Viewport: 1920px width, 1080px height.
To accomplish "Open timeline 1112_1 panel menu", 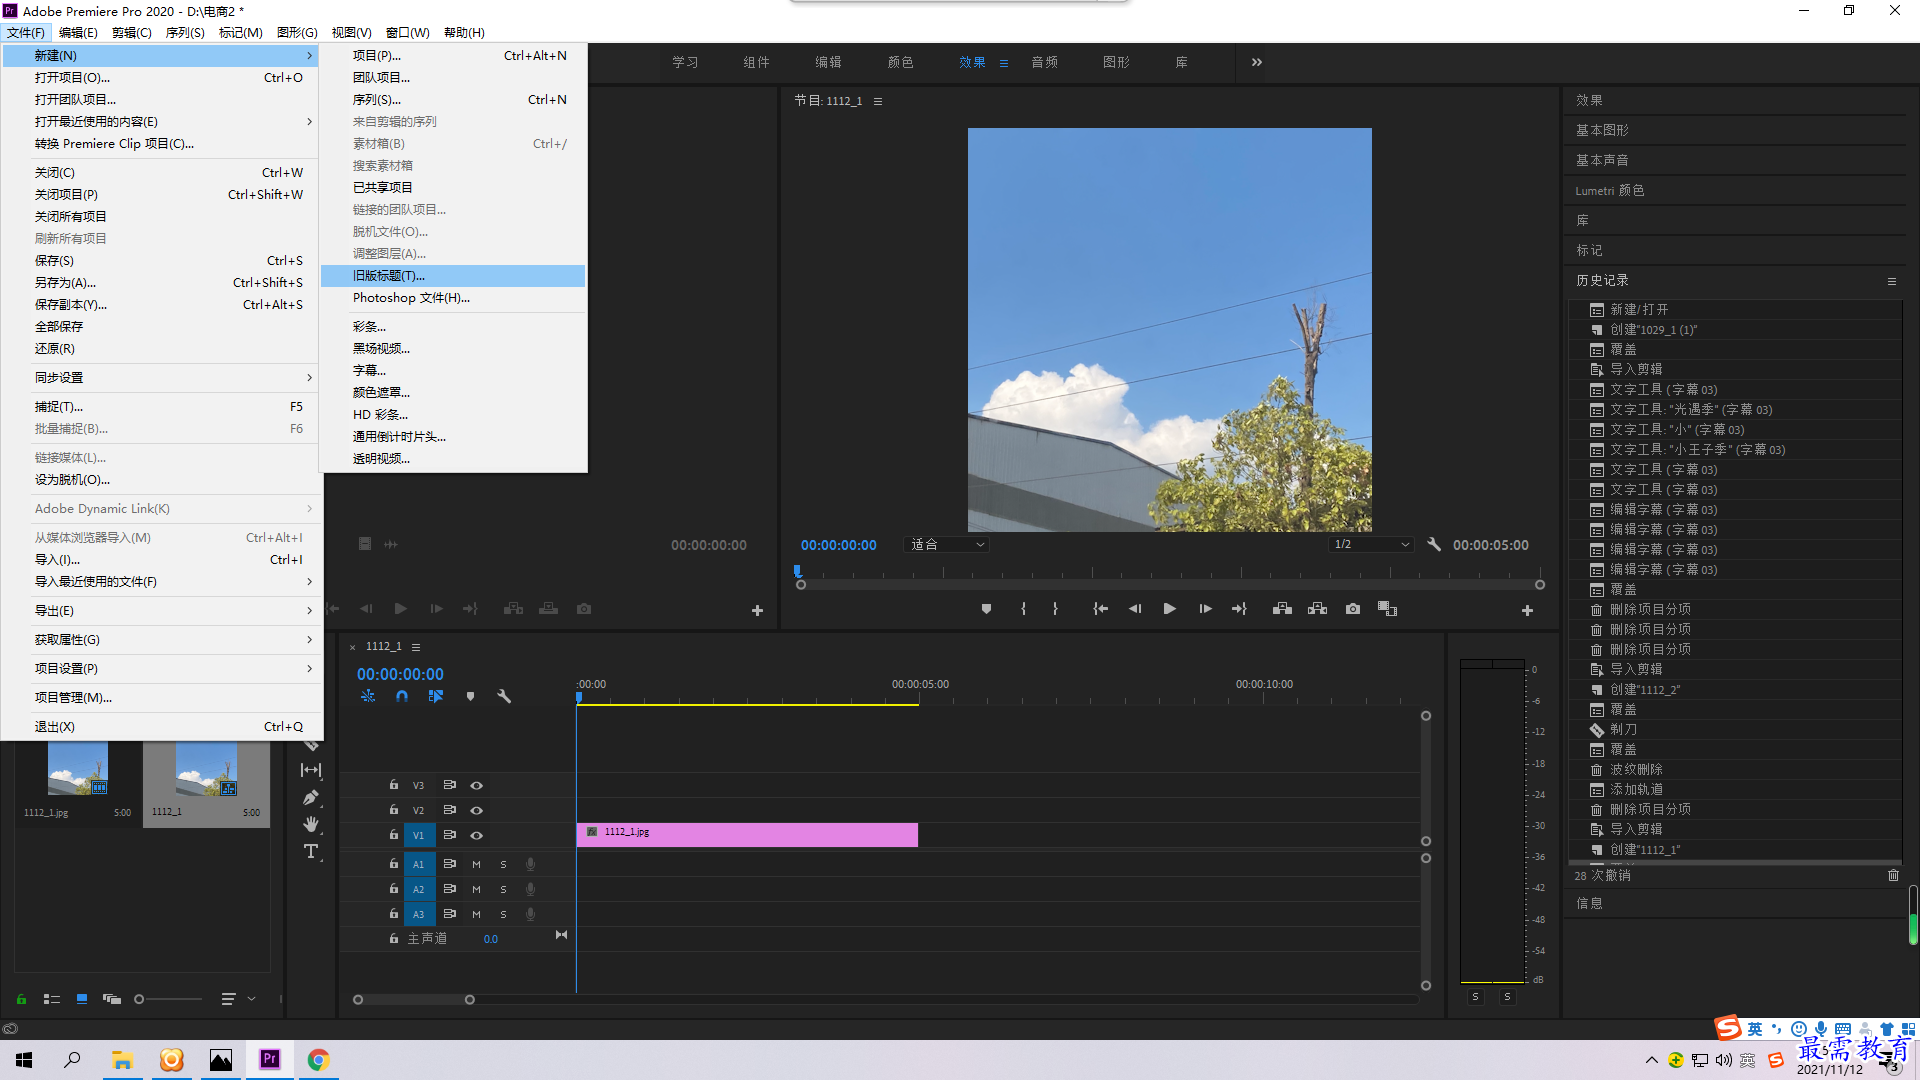I will point(416,647).
